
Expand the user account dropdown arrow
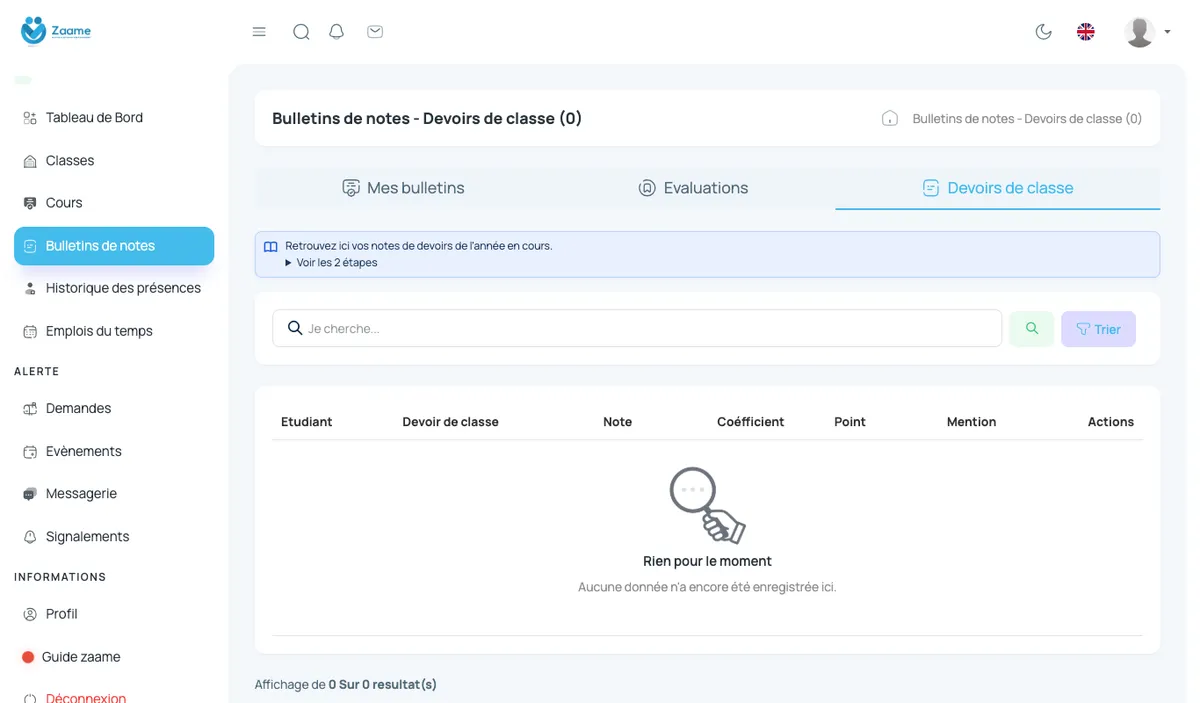click(1167, 32)
